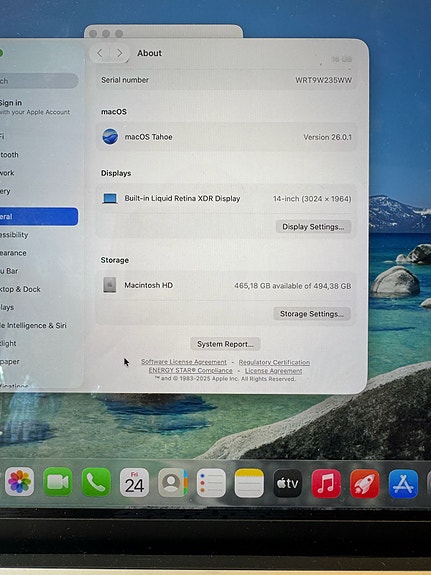
Task: Open Photos app in the Dock
Action: pos(19,481)
